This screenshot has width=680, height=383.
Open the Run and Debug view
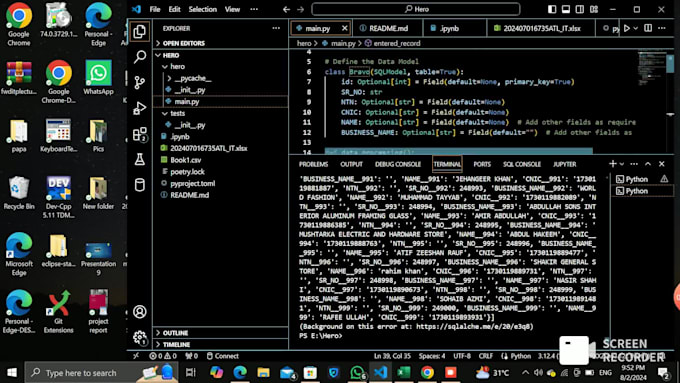click(x=140, y=108)
